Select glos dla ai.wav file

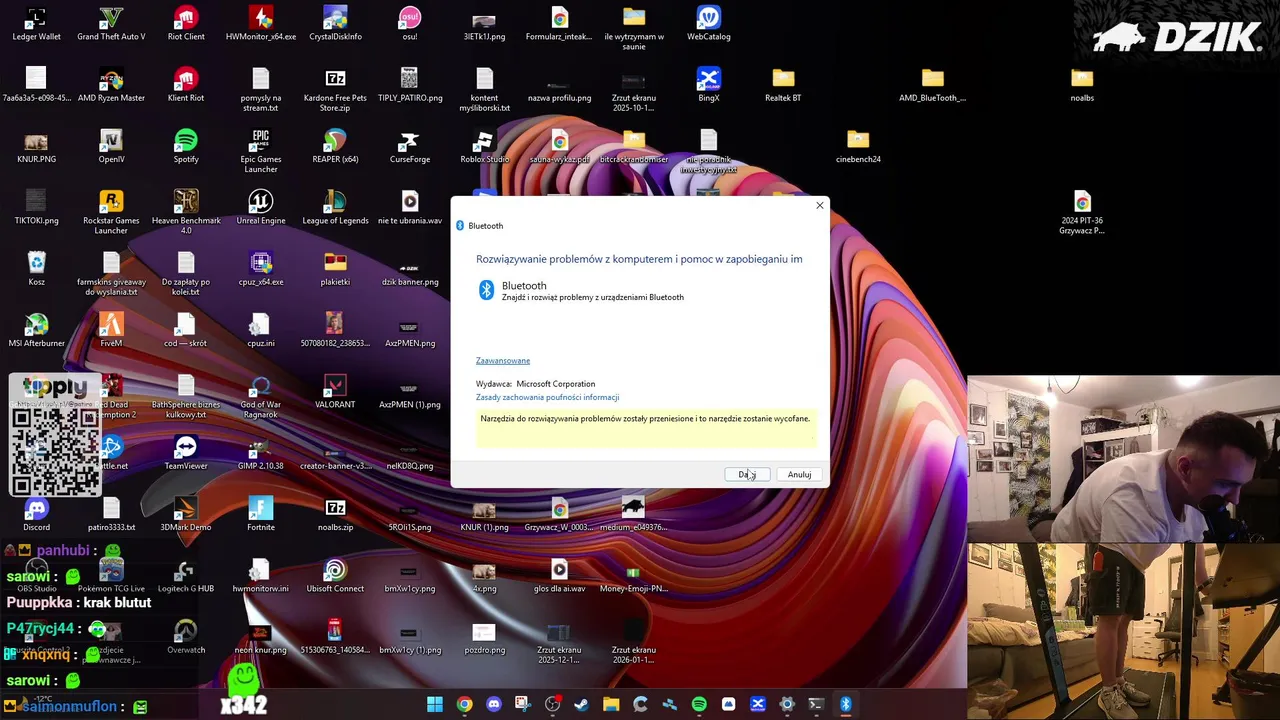(560, 576)
